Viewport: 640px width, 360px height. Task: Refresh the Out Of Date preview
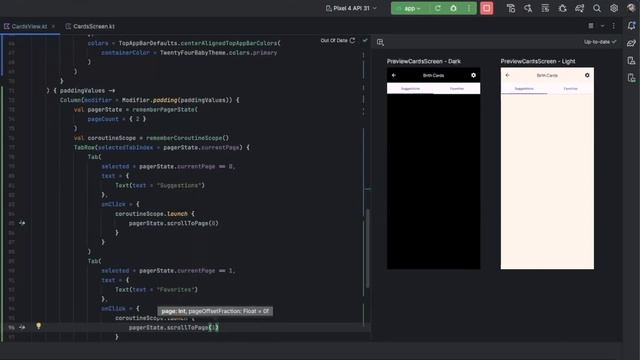click(352, 40)
